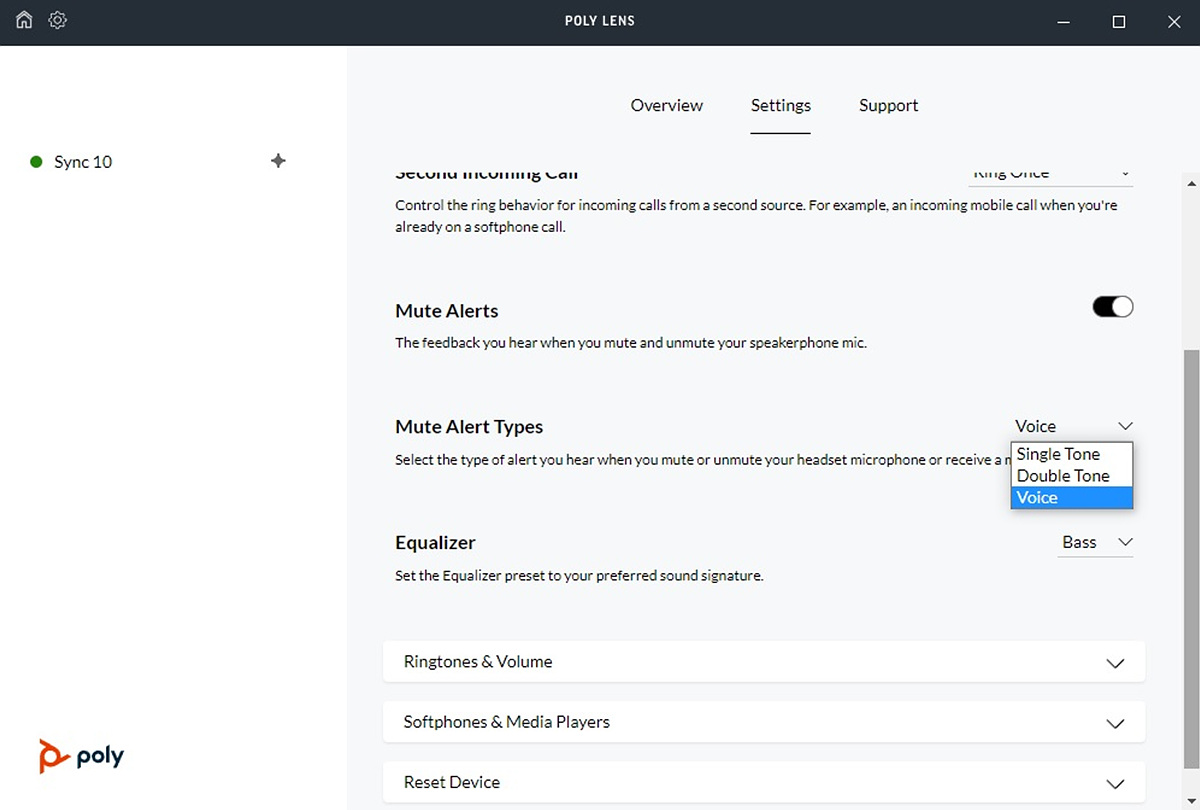The image size is (1200, 810).
Task: Expand the Softphones & Media Players section
Action: click(x=764, y=722)
